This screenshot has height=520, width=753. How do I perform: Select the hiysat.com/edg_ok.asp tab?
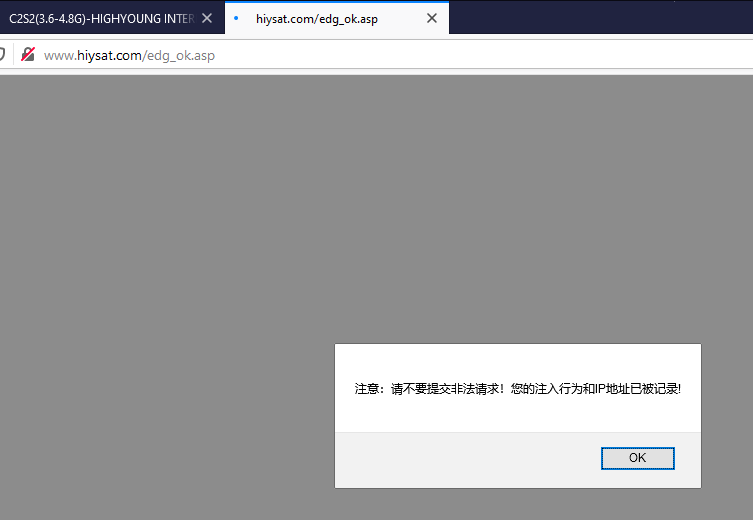337,18
